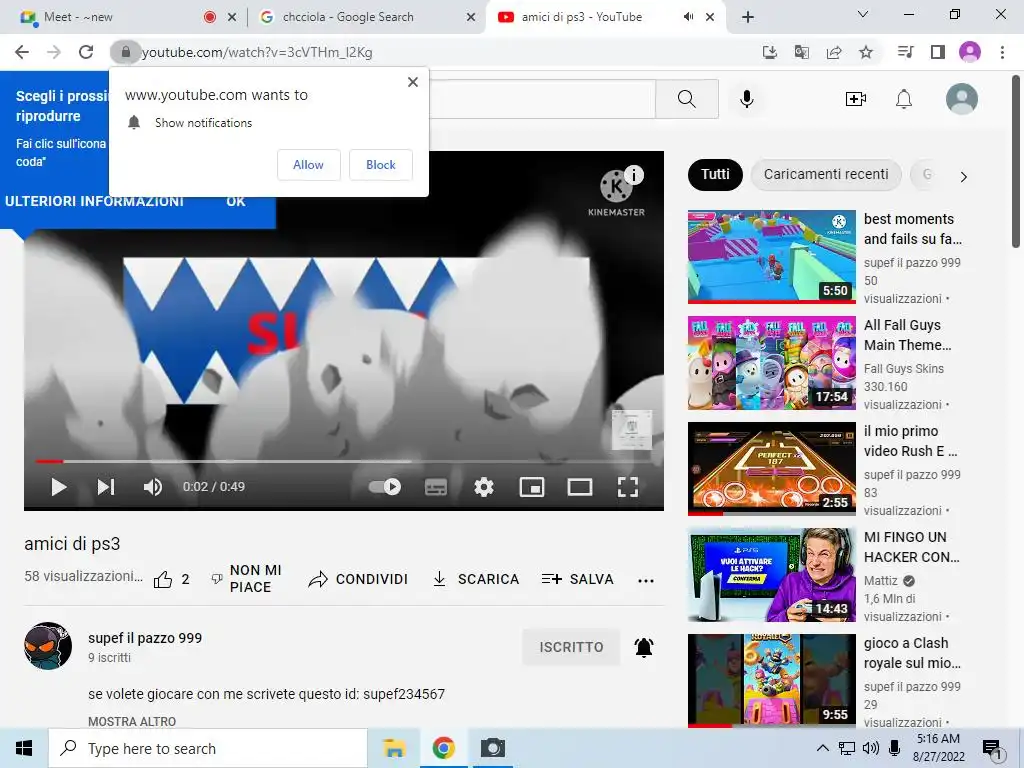The image size is (1024, 768).
Task: Like the video with thumbs up
Action: 163,579
